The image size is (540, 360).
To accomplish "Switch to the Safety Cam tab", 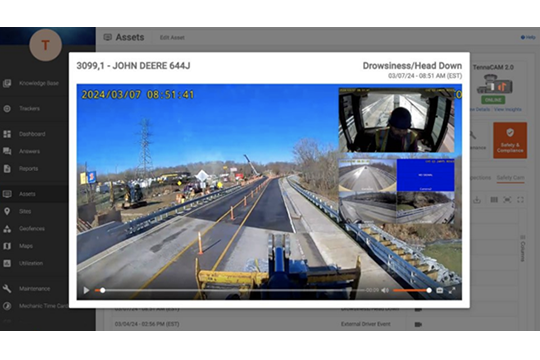I will [x=510, y=178].
